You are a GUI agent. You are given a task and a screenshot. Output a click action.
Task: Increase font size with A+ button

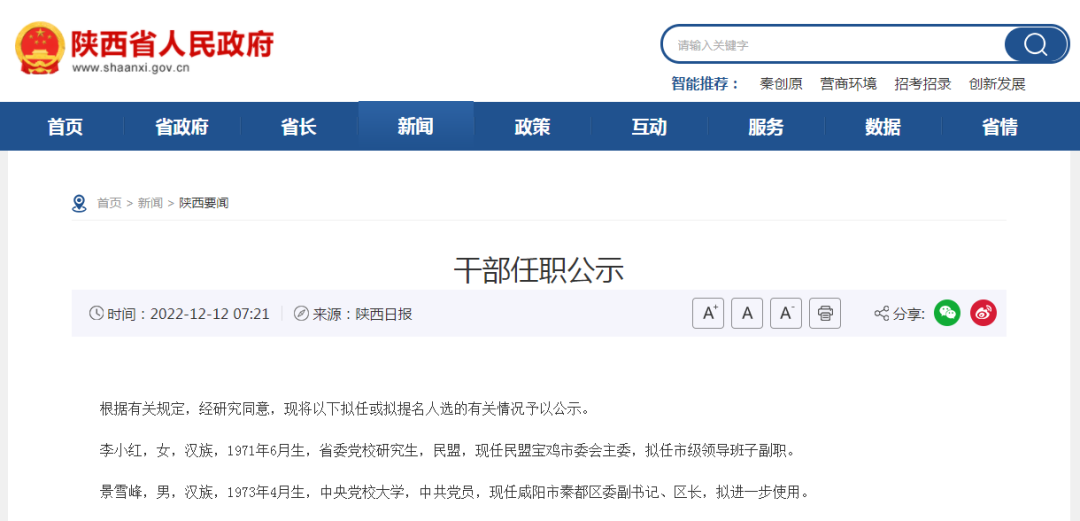(x=708, y=314)
